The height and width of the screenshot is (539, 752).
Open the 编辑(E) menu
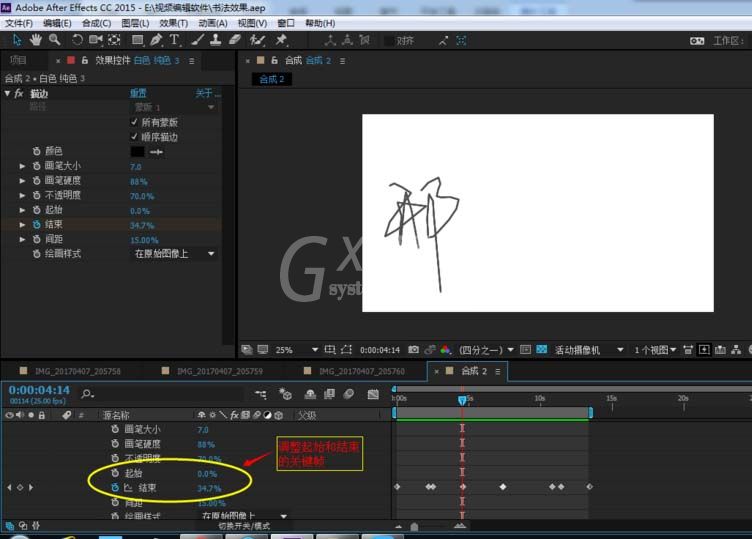[x=57, y=23]
